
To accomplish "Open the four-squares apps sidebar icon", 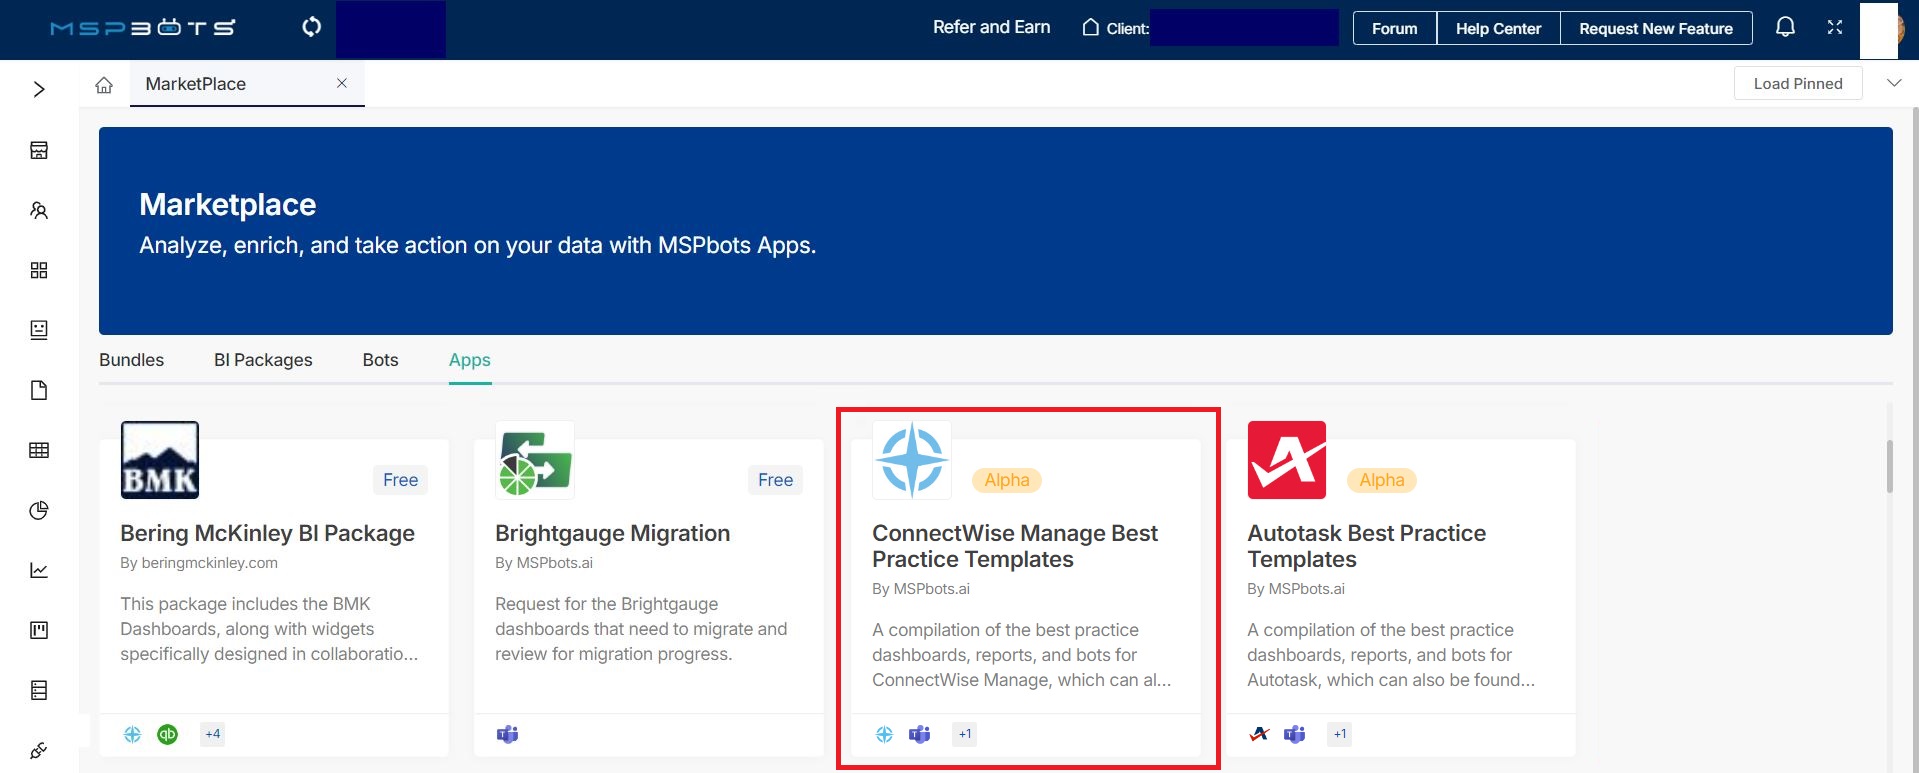I will click(x=39, y=271).
